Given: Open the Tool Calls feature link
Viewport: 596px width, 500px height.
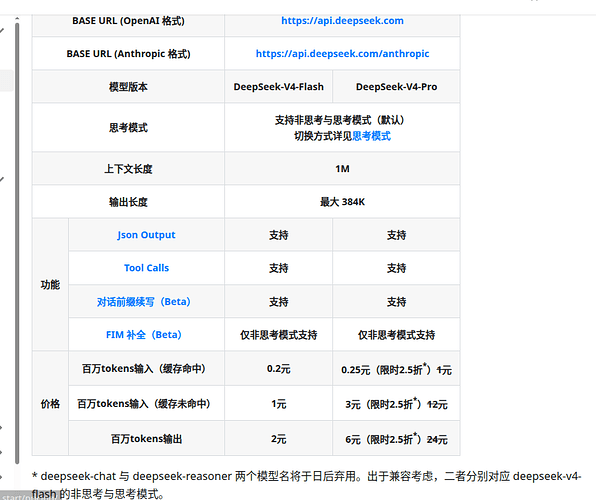Looking at the screenshot, I should (x=146, y=268).
